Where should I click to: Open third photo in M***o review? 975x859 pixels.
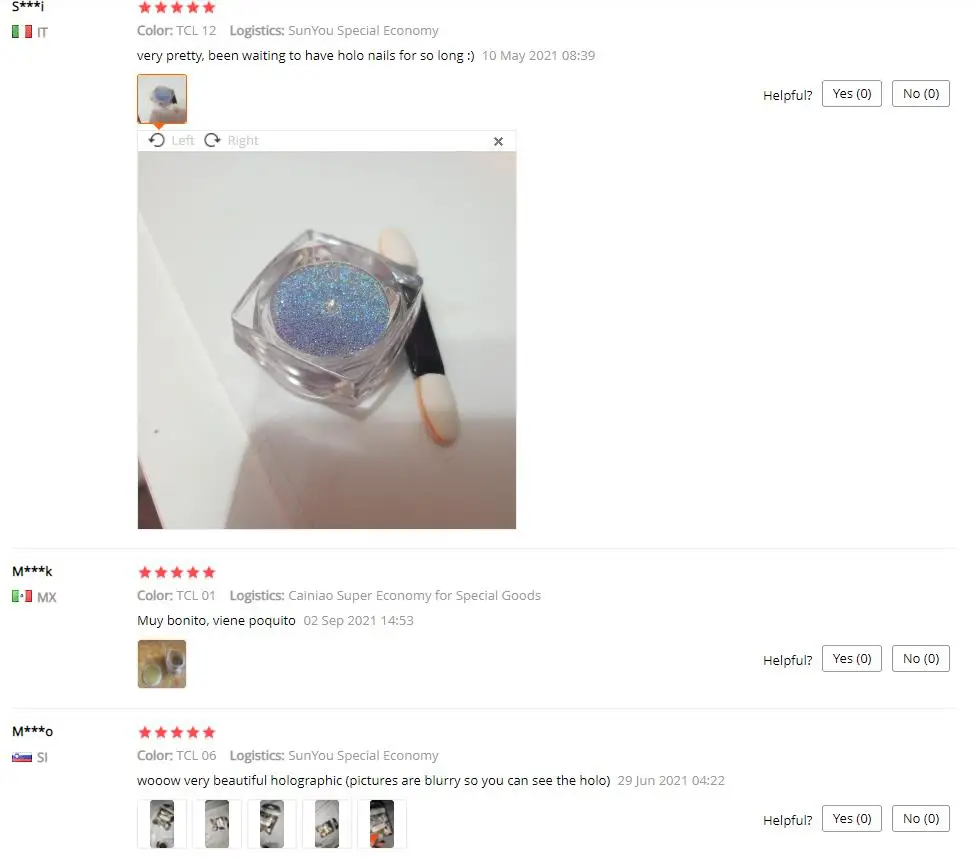tap(272, 824)
